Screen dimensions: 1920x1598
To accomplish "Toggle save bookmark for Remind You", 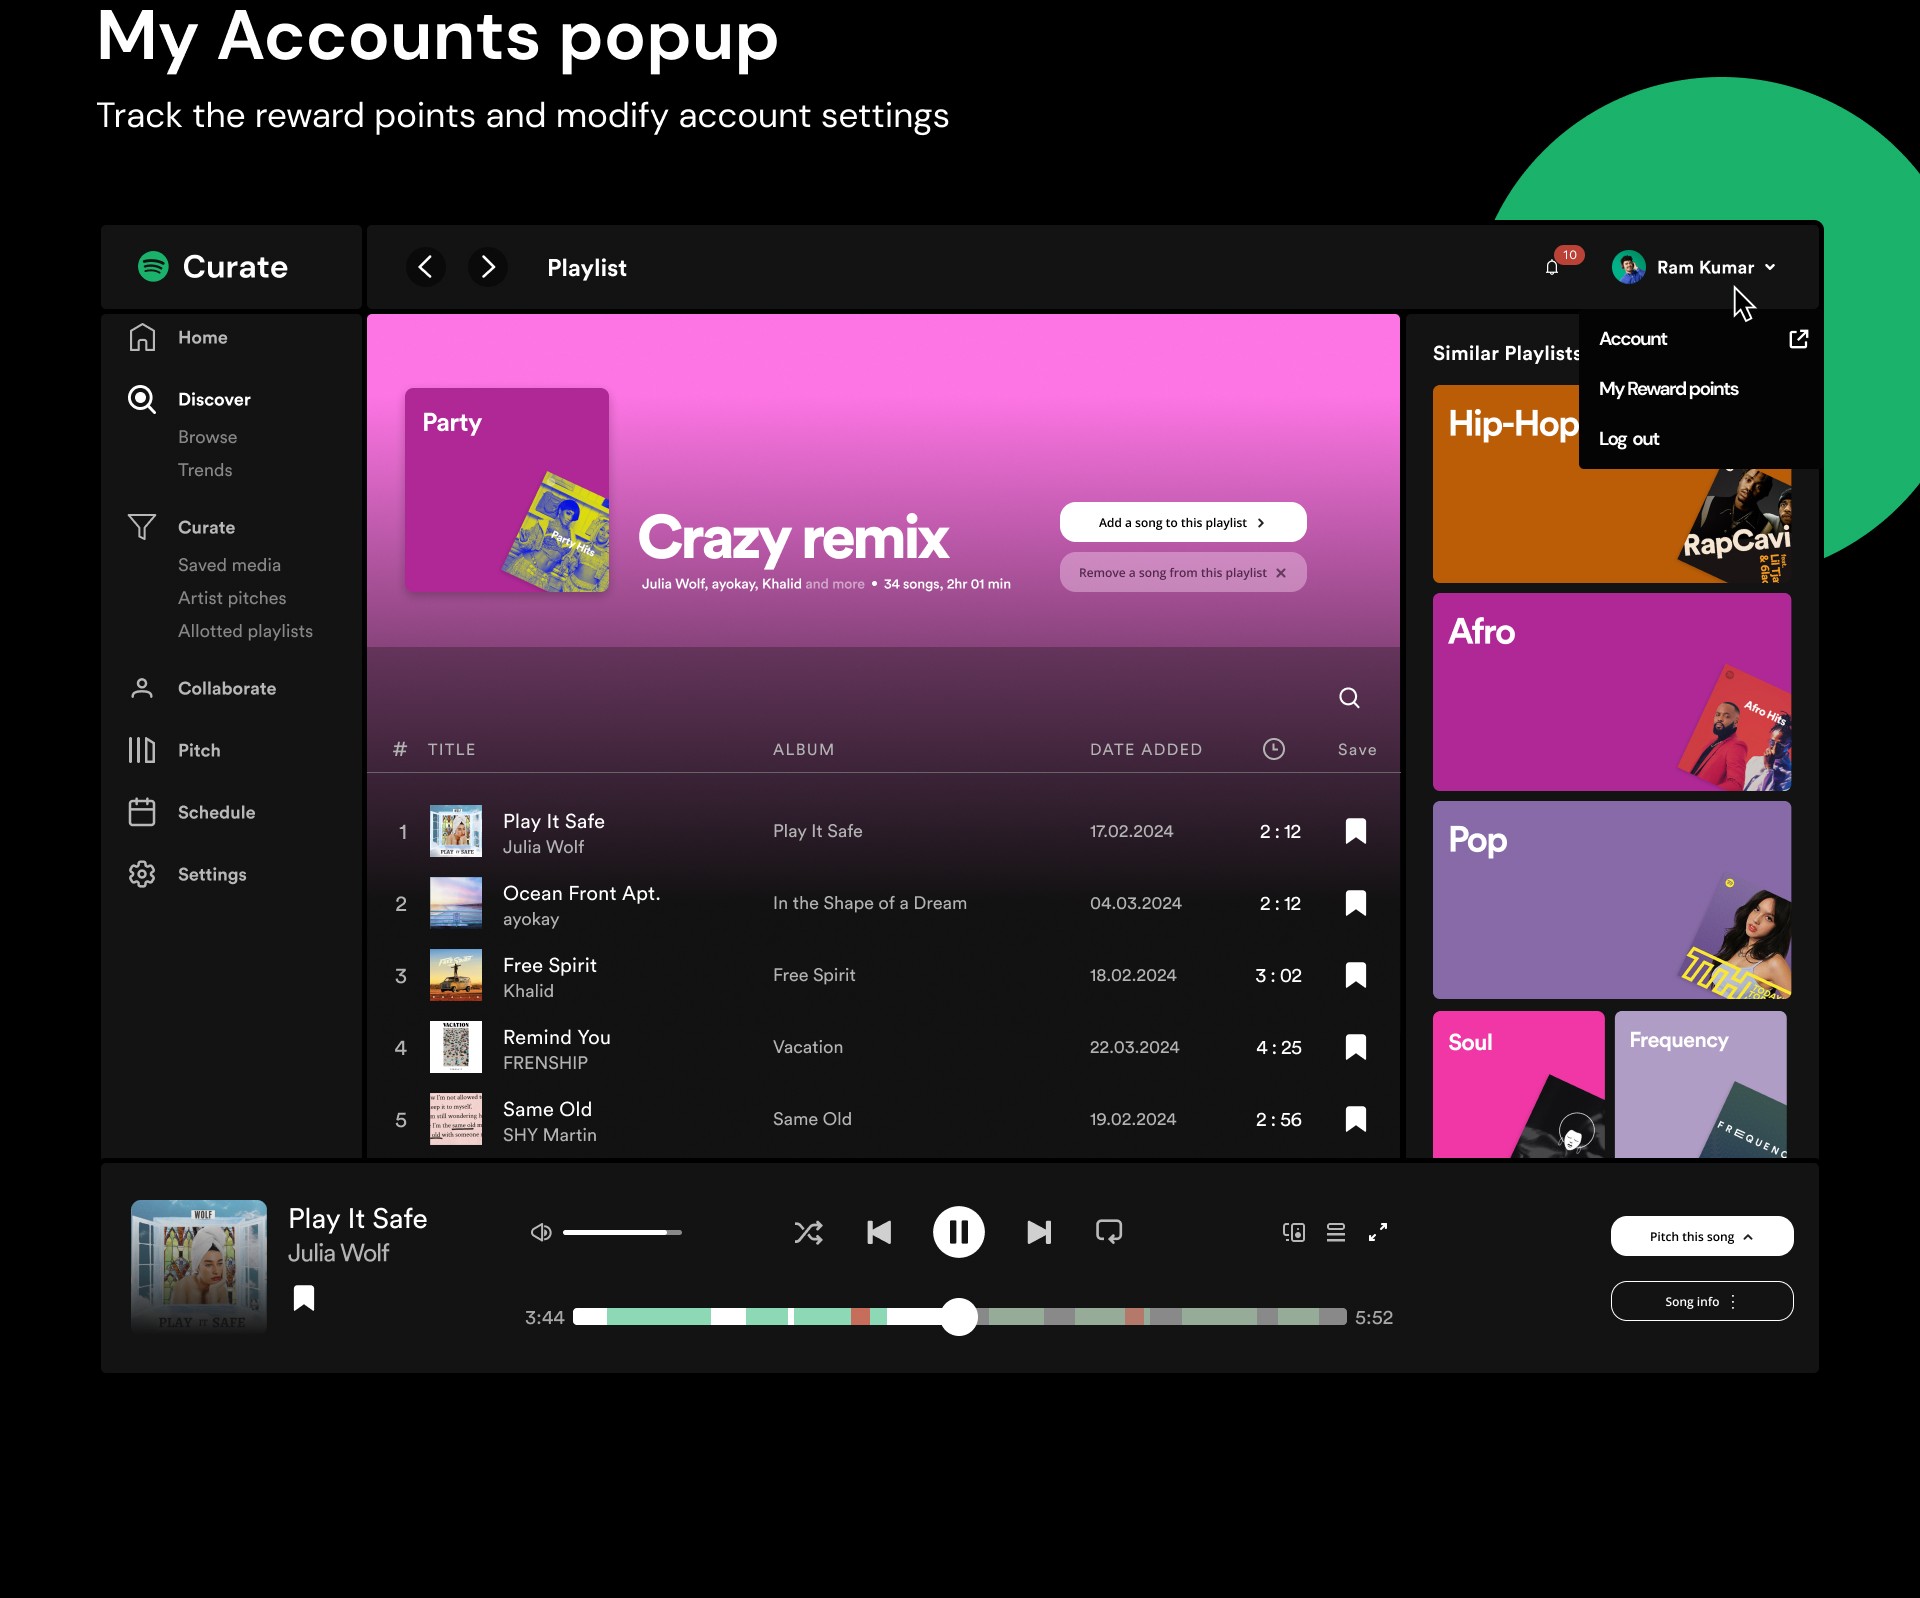I will click(x=1356, y=1047).
